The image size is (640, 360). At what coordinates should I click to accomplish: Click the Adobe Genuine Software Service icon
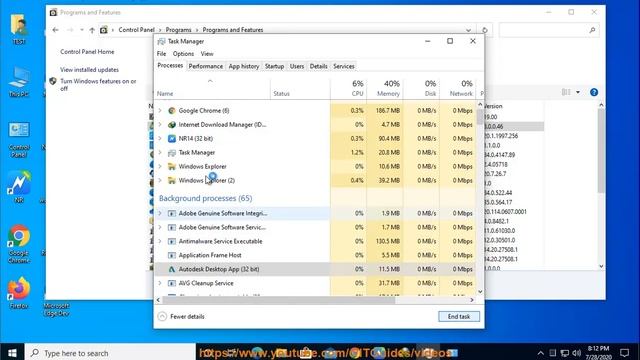click(x=172, y=227)
